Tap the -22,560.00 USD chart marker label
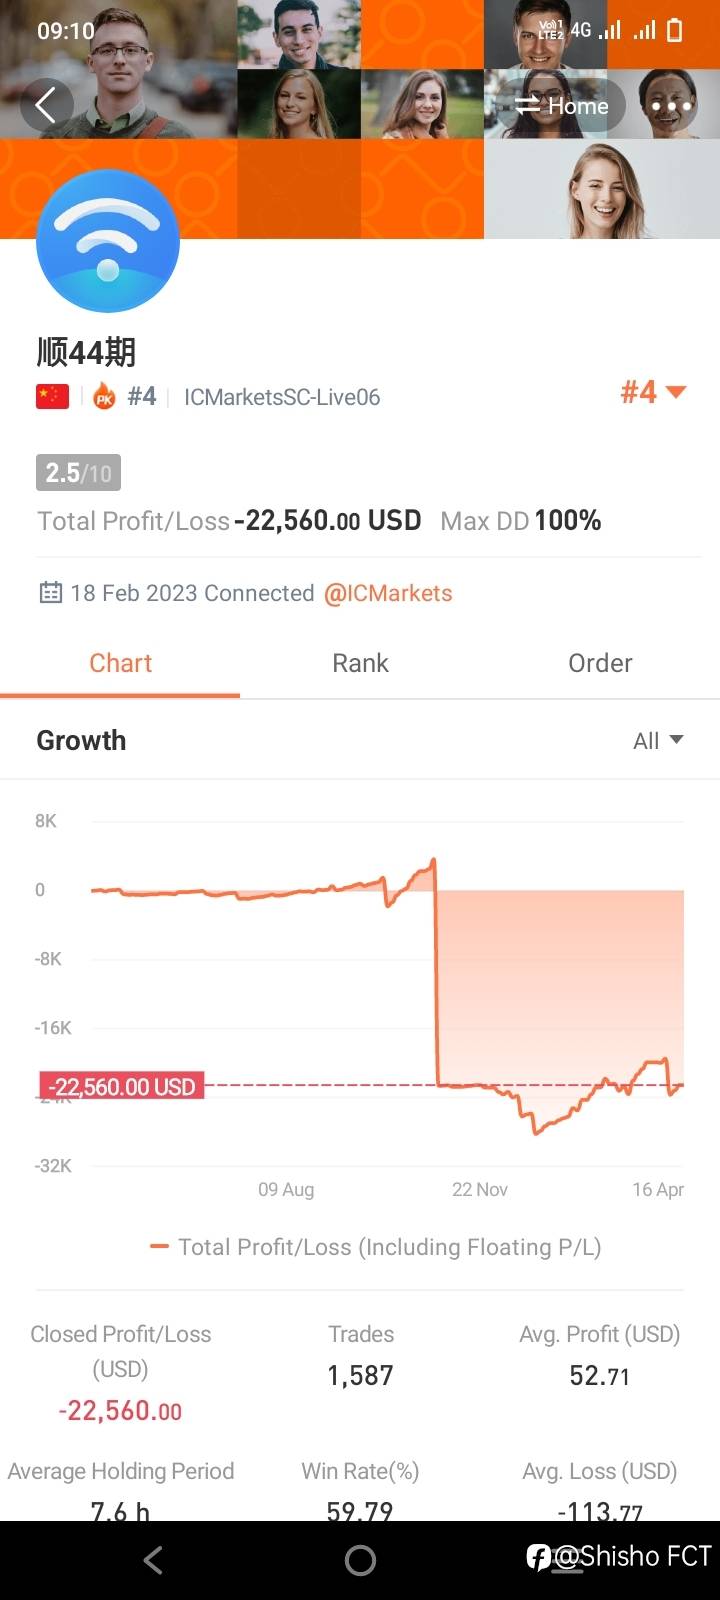 (122, 1086)
